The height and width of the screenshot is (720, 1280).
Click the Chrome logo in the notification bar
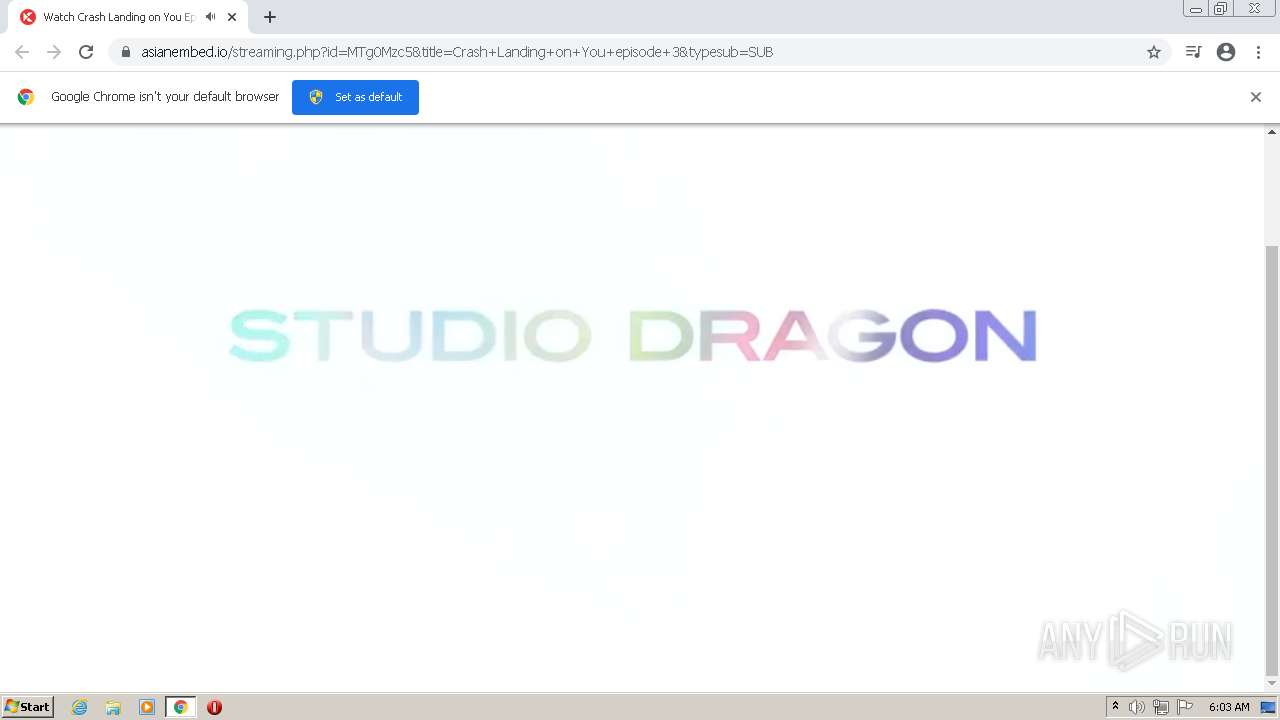(x=26, y=97)
